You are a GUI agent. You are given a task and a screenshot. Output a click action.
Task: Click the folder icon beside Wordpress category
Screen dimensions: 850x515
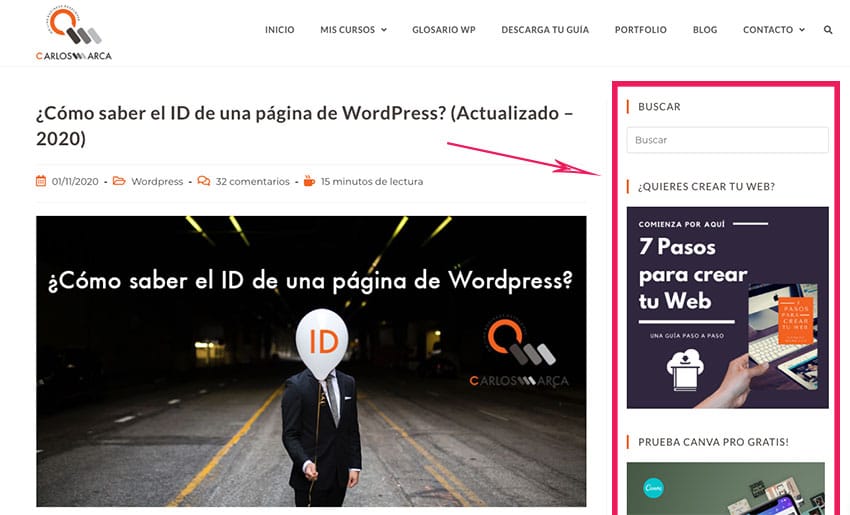pos(119,181)
